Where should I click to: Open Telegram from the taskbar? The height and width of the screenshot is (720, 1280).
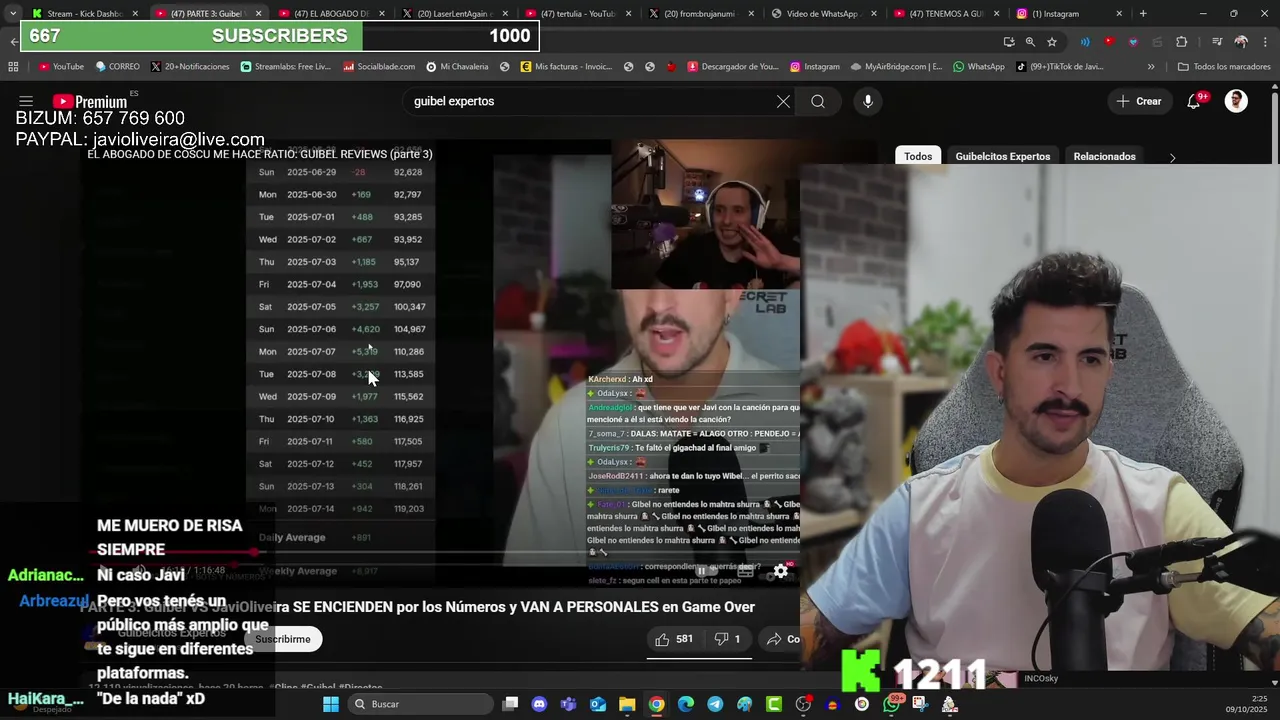(715, 704)
